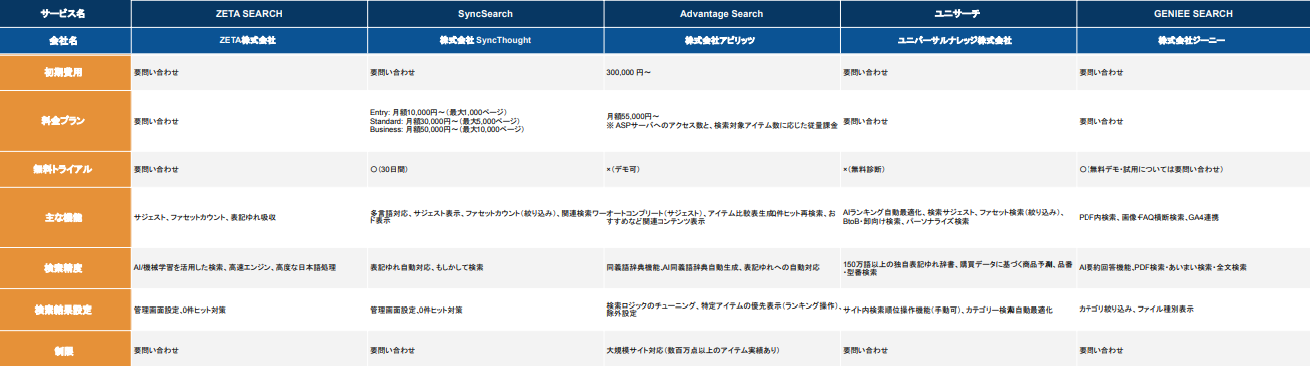Click the 300,000 円～ initial cost cell
This screenshot has width=1310, height=366.
pyautogui.click(x=721, y=72)
